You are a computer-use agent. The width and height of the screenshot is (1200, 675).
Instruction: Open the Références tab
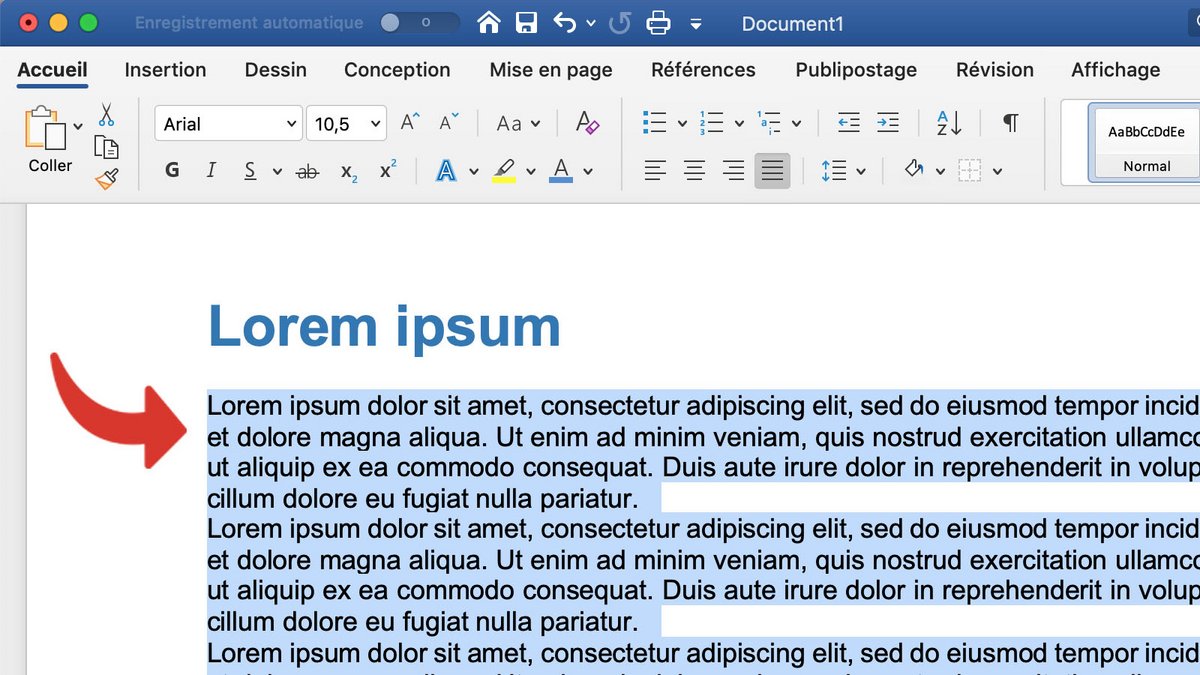(703, 70)
